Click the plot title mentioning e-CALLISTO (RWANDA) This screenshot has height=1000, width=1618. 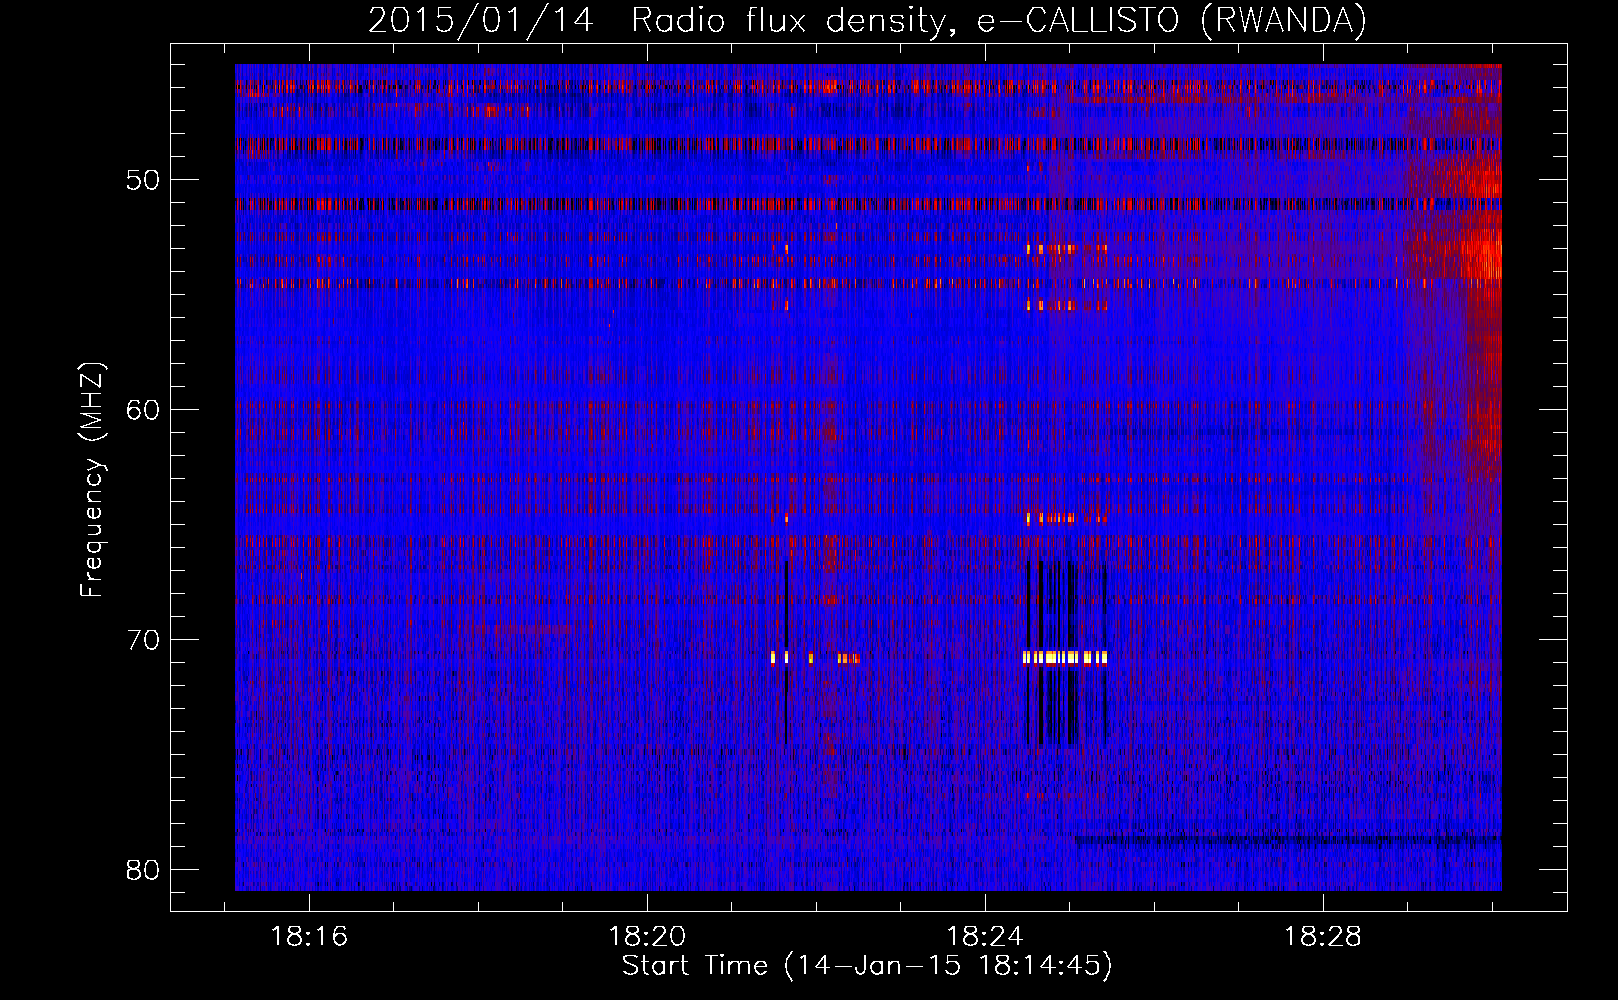tap(867, 21)
